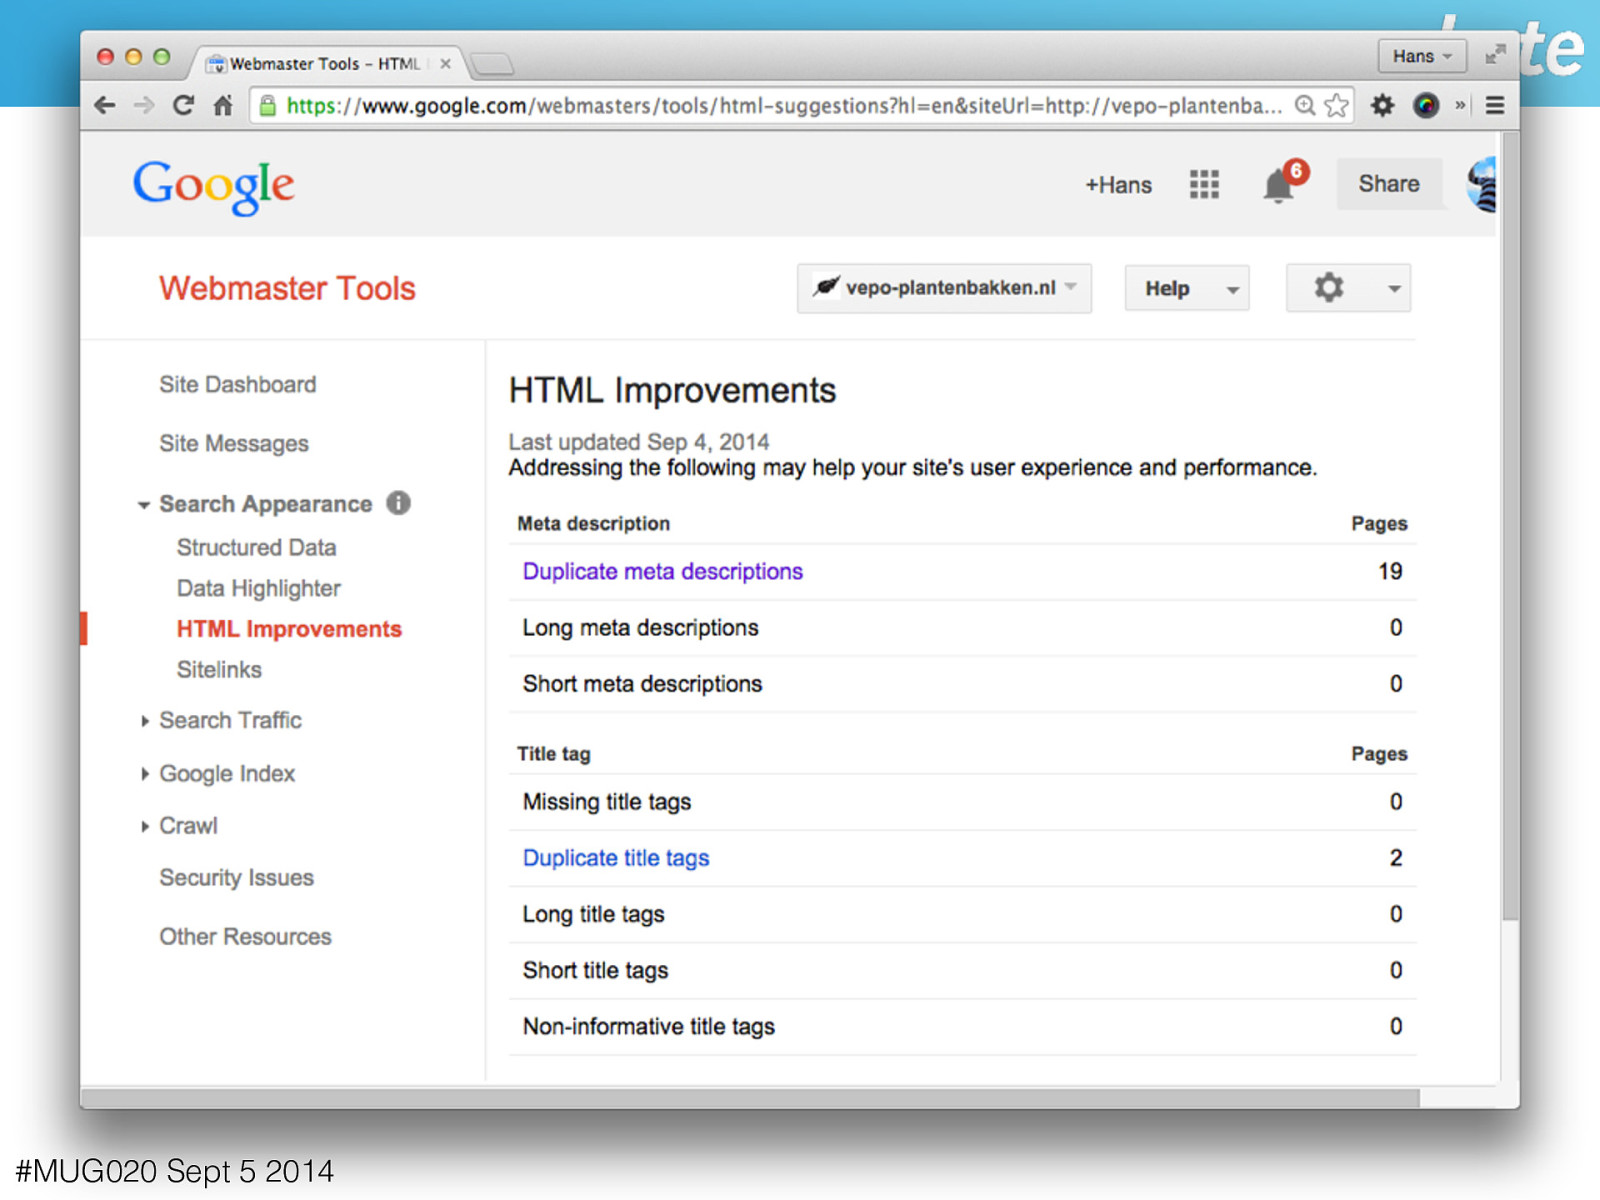Screen dimensions: 1600x1200
Task: Click the zoom magnifier in address bar
Action: click(x=1305, y=105)
